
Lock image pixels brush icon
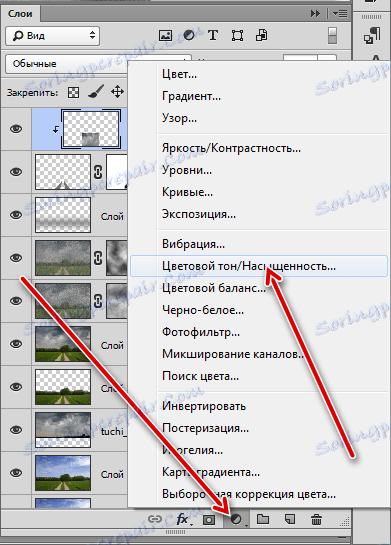(x=96, y=92)
